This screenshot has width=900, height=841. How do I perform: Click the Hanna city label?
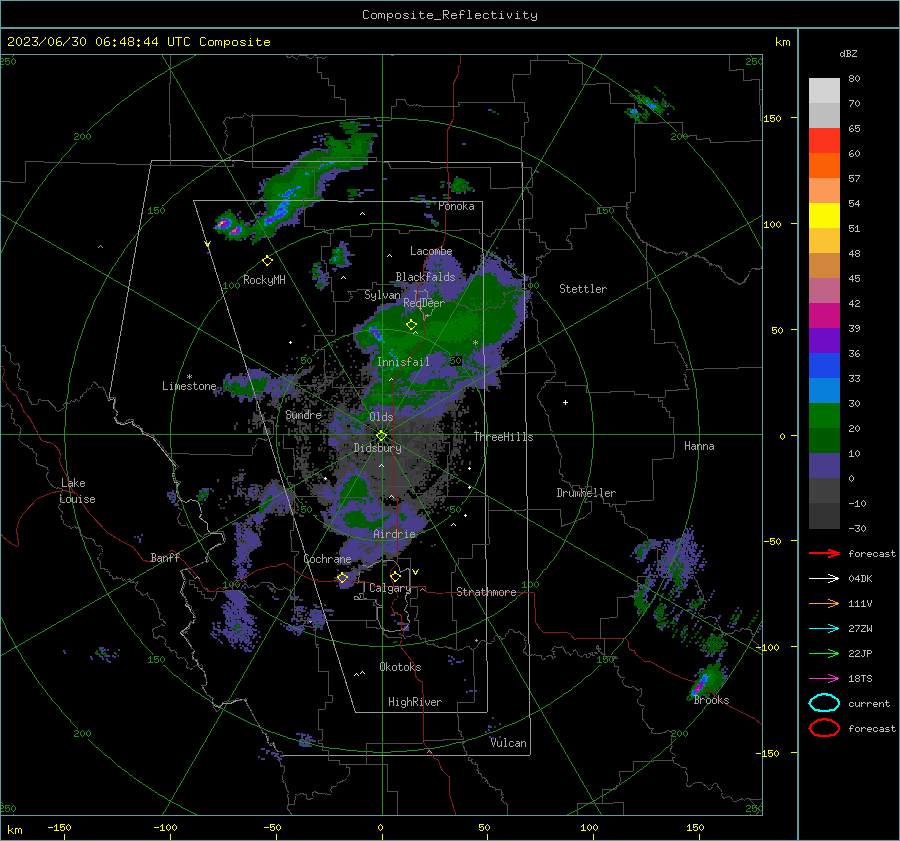[699, 446]
